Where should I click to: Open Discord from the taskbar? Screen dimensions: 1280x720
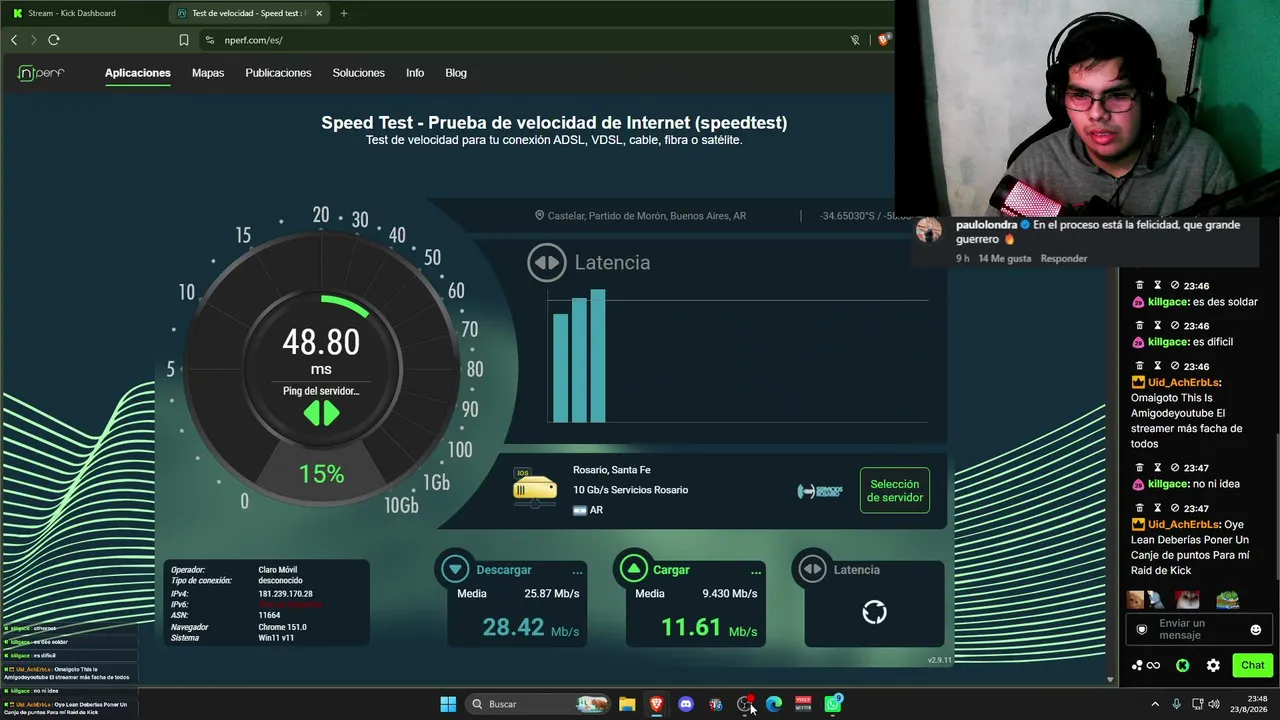(686, 704)
